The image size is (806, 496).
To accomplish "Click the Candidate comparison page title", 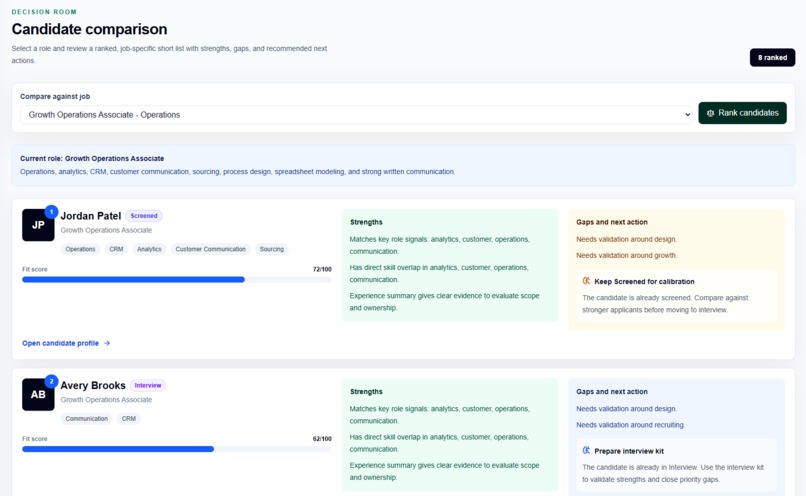I will pyautogui.click(x=89, y=29).
